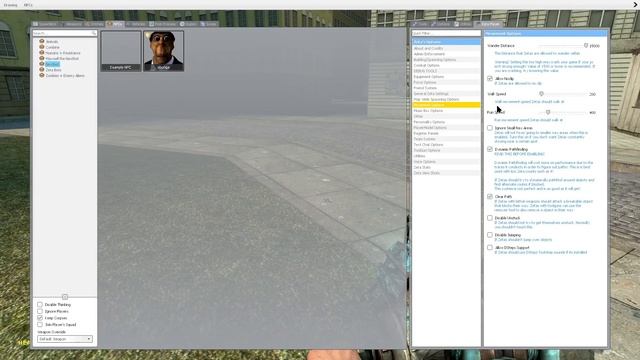
Task: Toggle the Disable Thinking checkbox
Action: pos(40,304)
